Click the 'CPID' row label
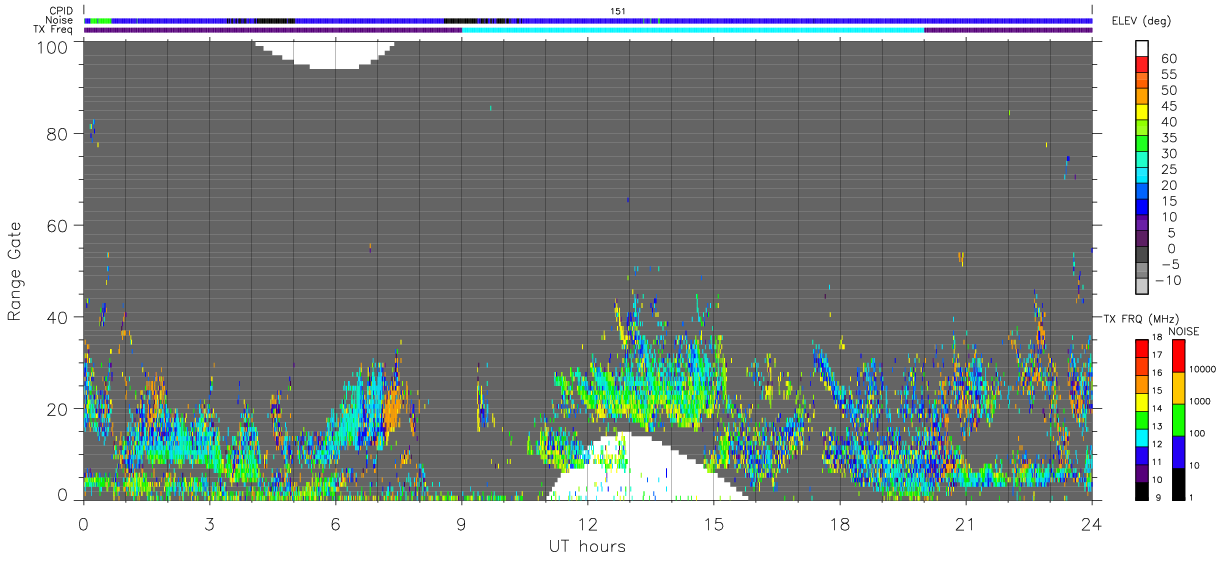Viewport: 1228px width, 567px height. tap(62, 10)
